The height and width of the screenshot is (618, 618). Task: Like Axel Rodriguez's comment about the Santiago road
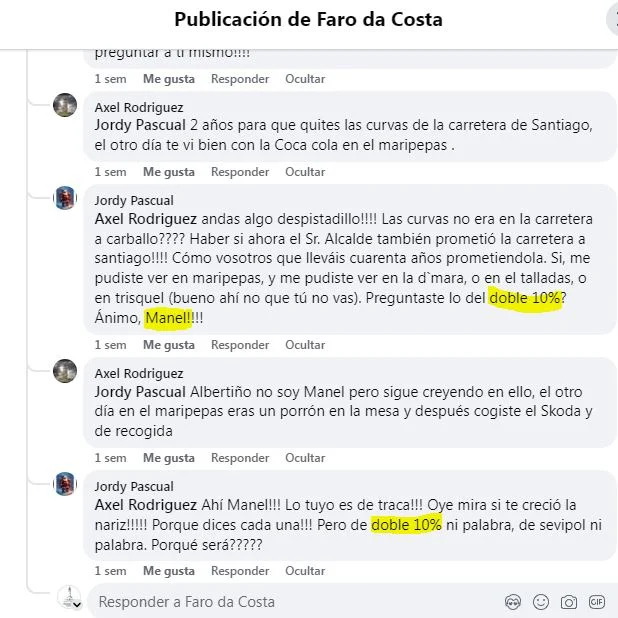(x=169, y=172)
